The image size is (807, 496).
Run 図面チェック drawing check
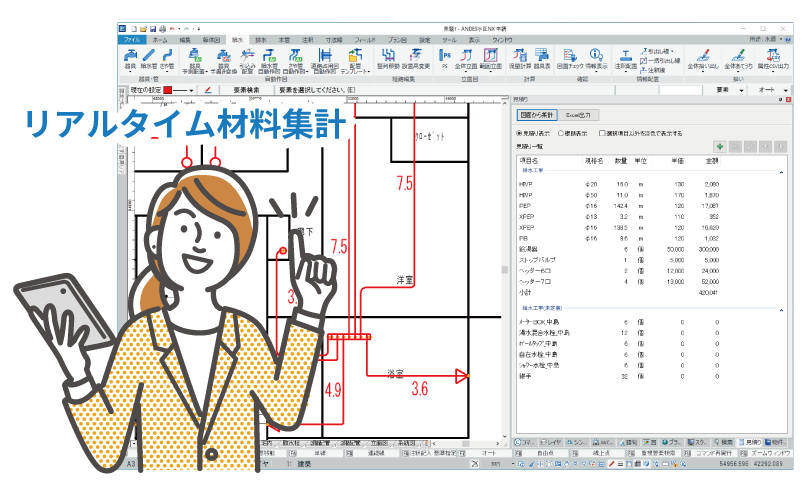tap(570, 59)
